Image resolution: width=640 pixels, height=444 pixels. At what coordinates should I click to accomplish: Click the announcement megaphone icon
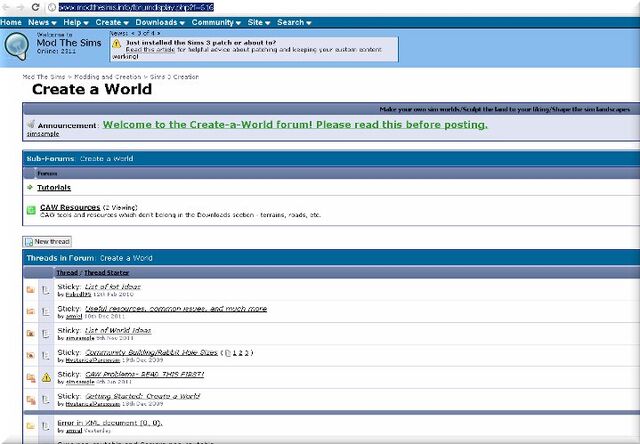[x=31, y=124]
